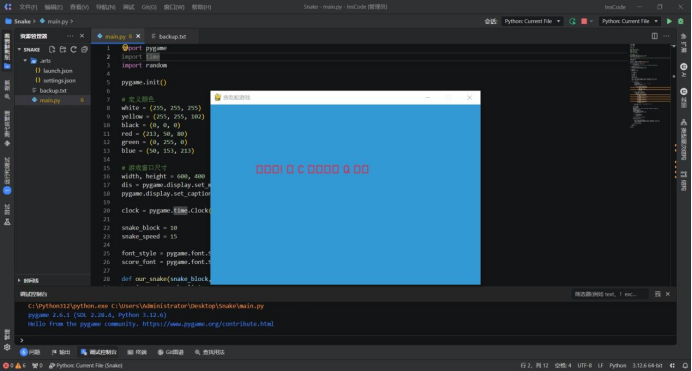The height and width of the screenshot is (371, 692).
Task: Click the collapse all folders icon
Action: coord(84,49)
